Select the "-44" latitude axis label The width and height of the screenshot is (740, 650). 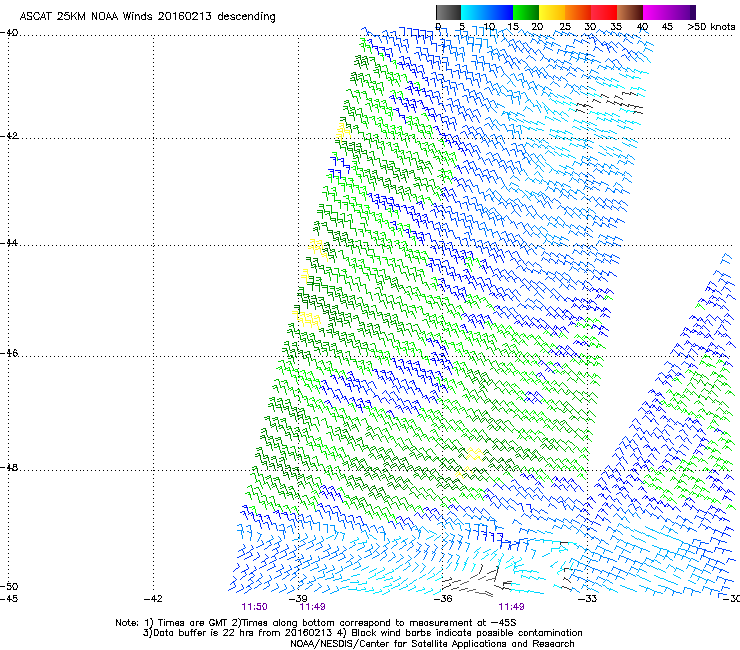click(x=9, y=243)
